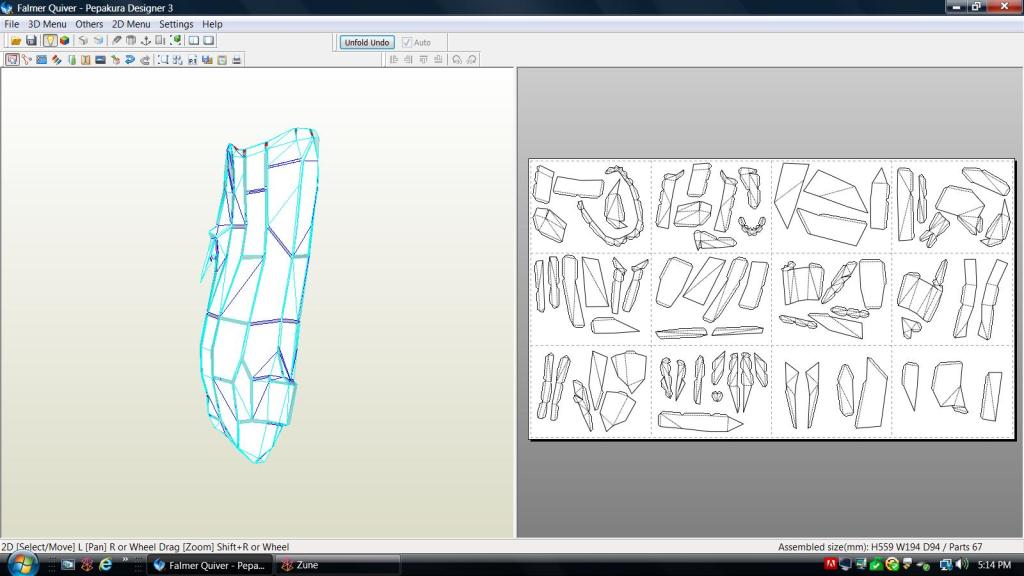This screenshot has width=1024, height=576.
Task: Click the rotate counterclockwise icon
Action: point(456,59)
